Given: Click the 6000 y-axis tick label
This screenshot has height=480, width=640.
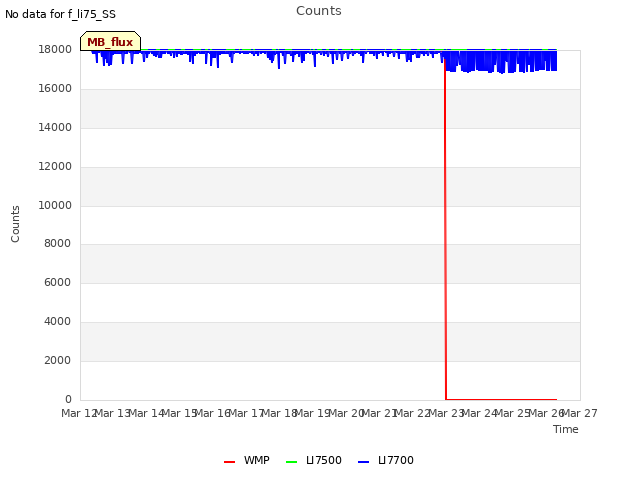Looking at the screenshot, I should tap(58, 282).
